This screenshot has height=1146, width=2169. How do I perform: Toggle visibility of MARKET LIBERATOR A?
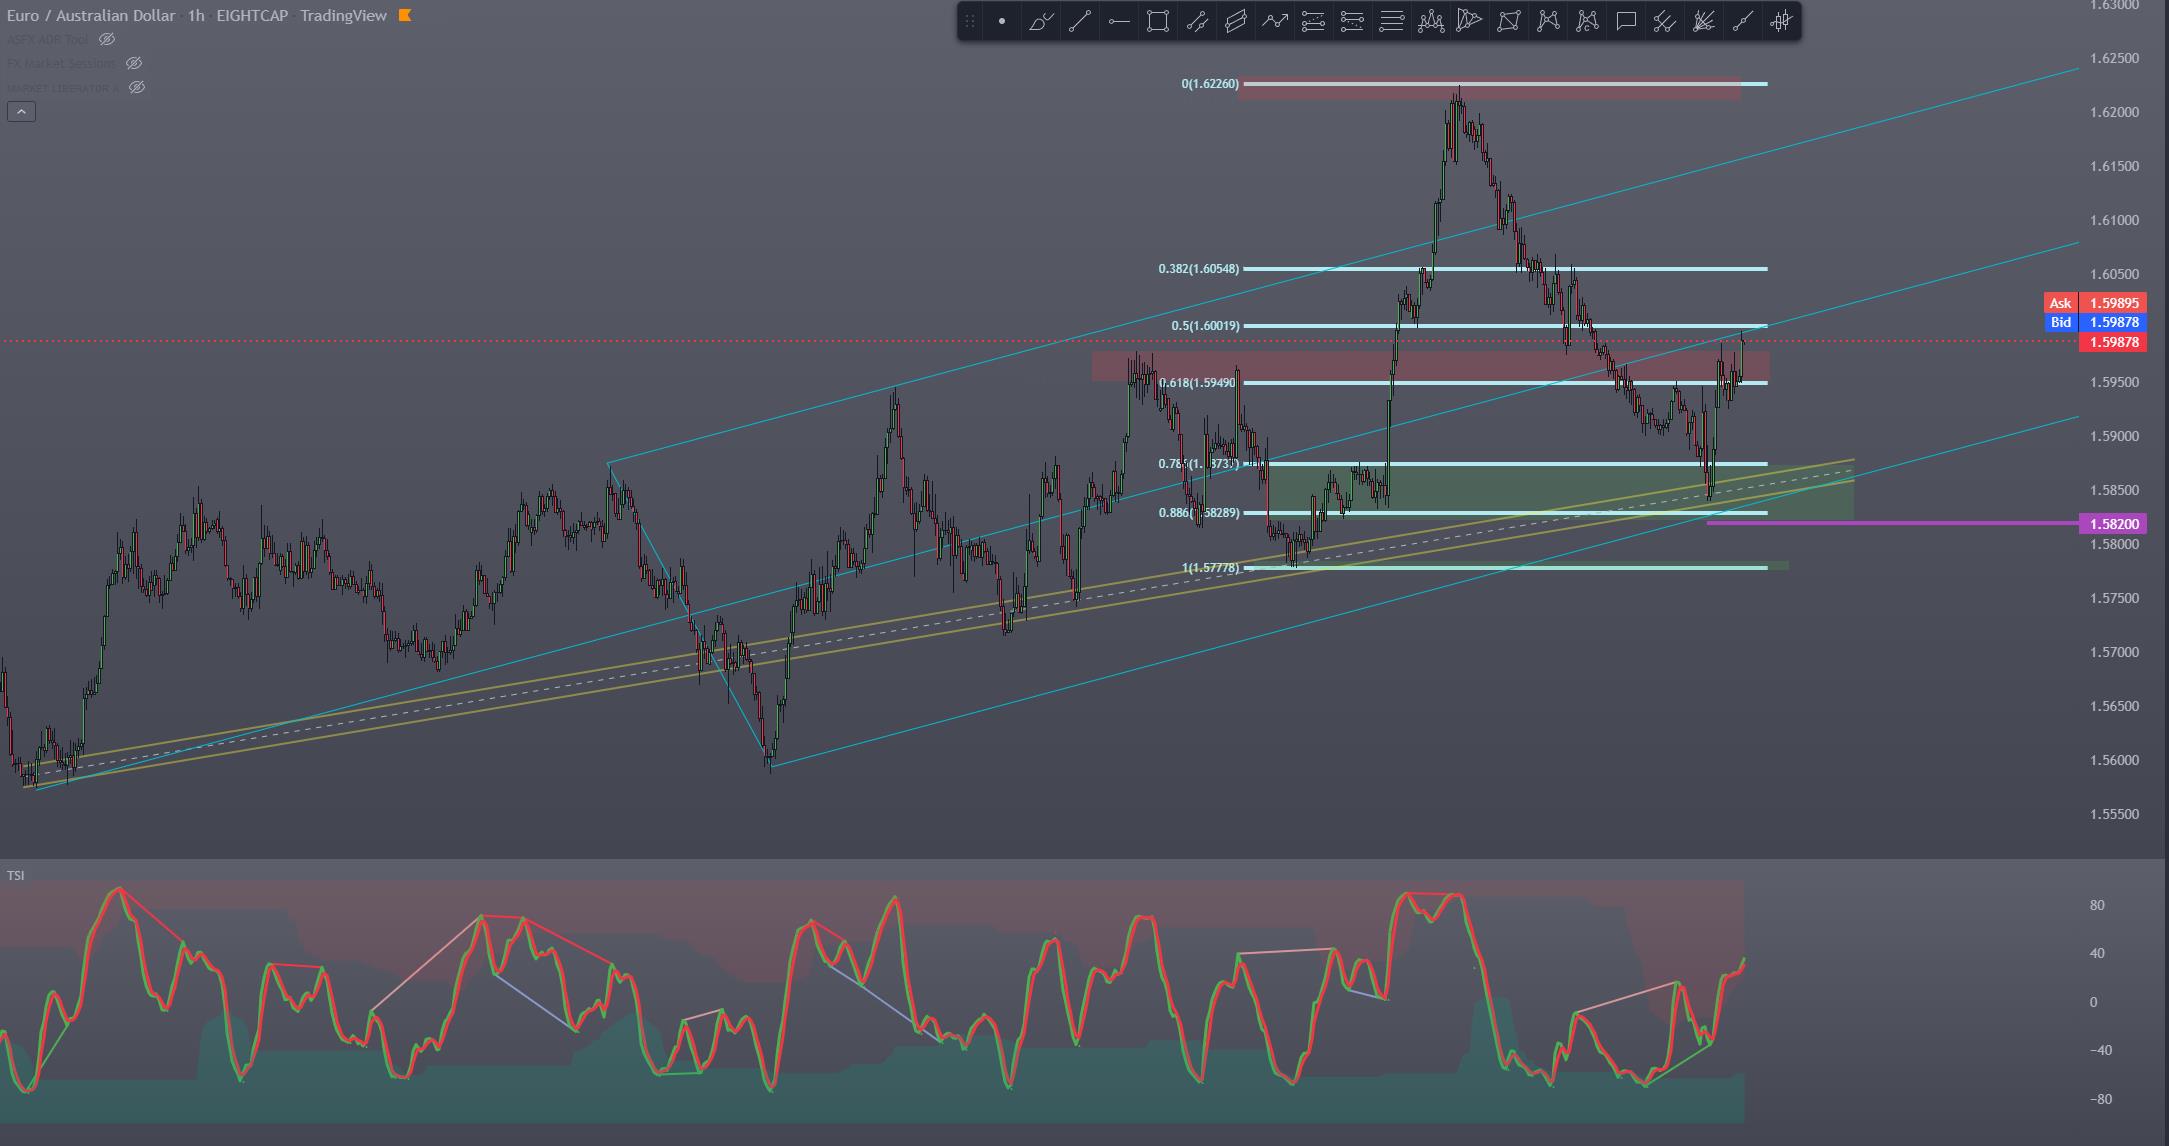(137, 87)
